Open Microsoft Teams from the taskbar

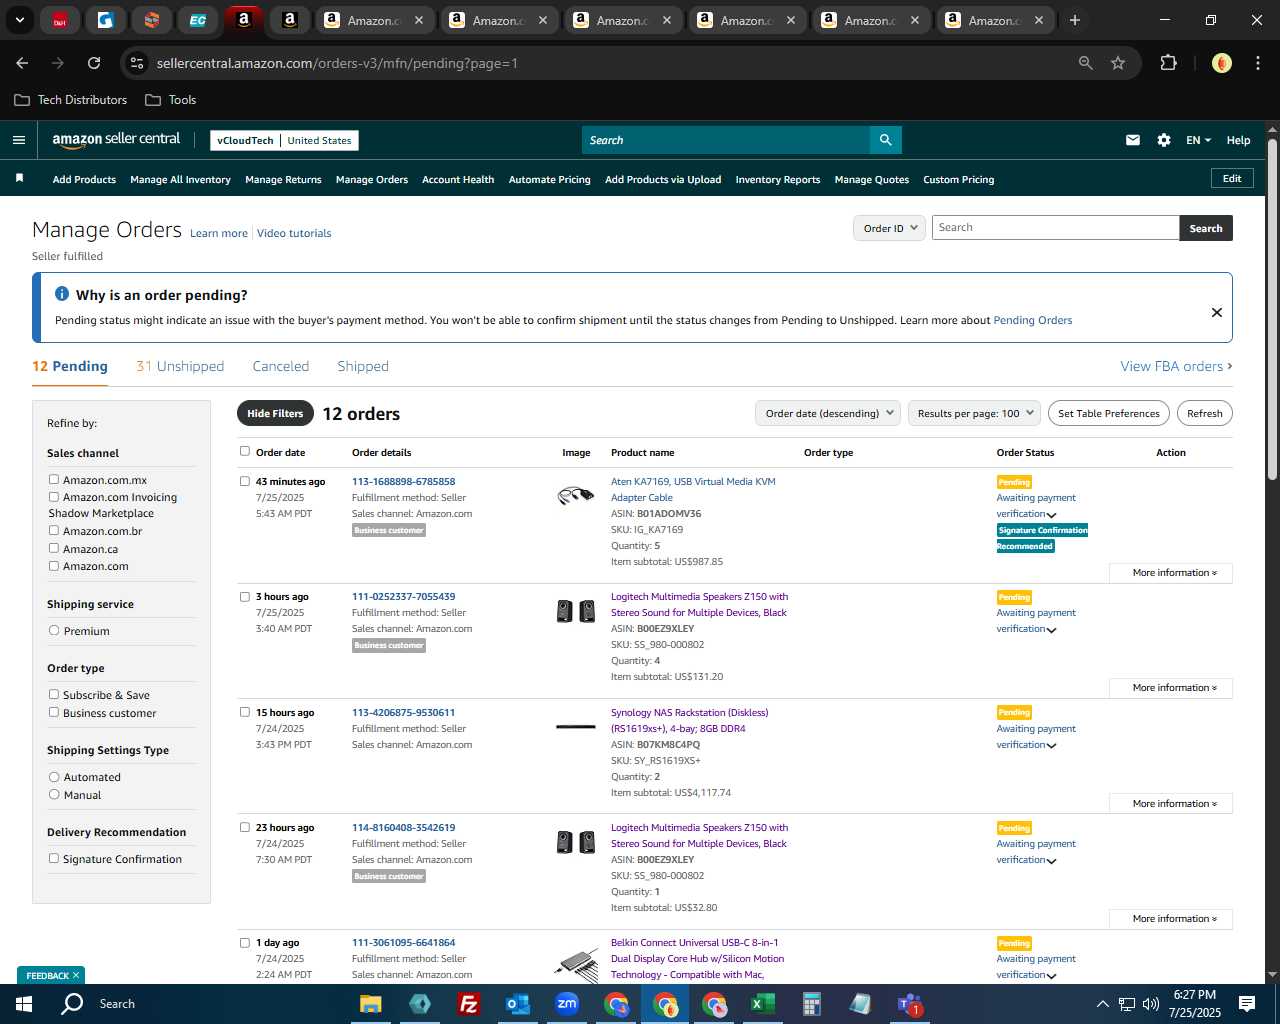[909, 1004]
